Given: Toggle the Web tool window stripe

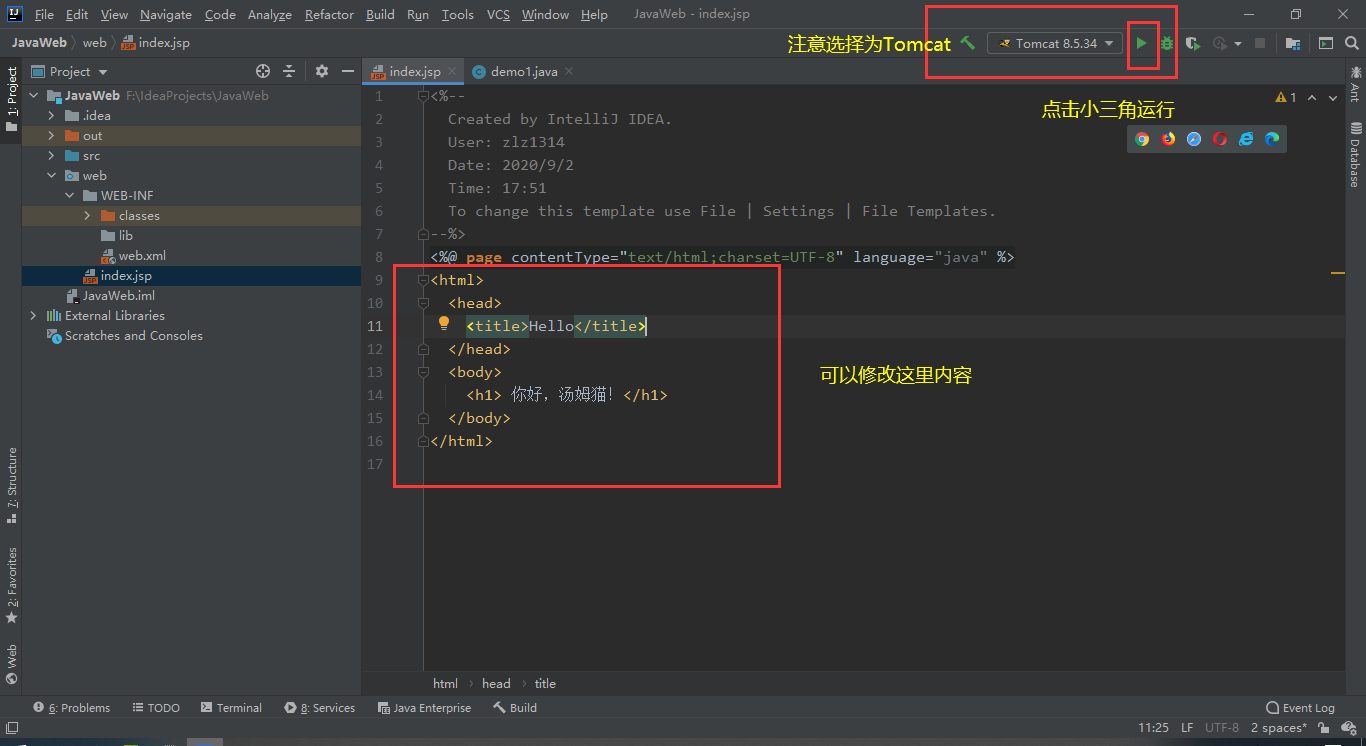Looking at the screenshot, I should click(11, 664).
